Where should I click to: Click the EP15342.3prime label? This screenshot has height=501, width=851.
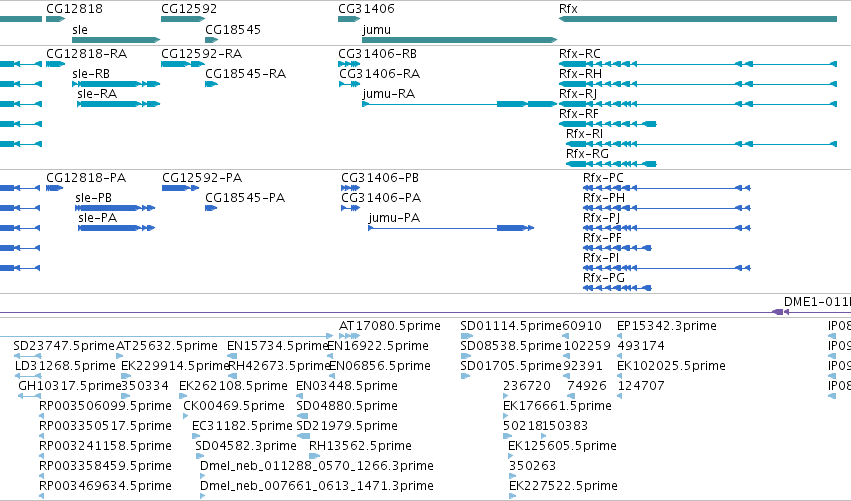[x=666, y=326]
